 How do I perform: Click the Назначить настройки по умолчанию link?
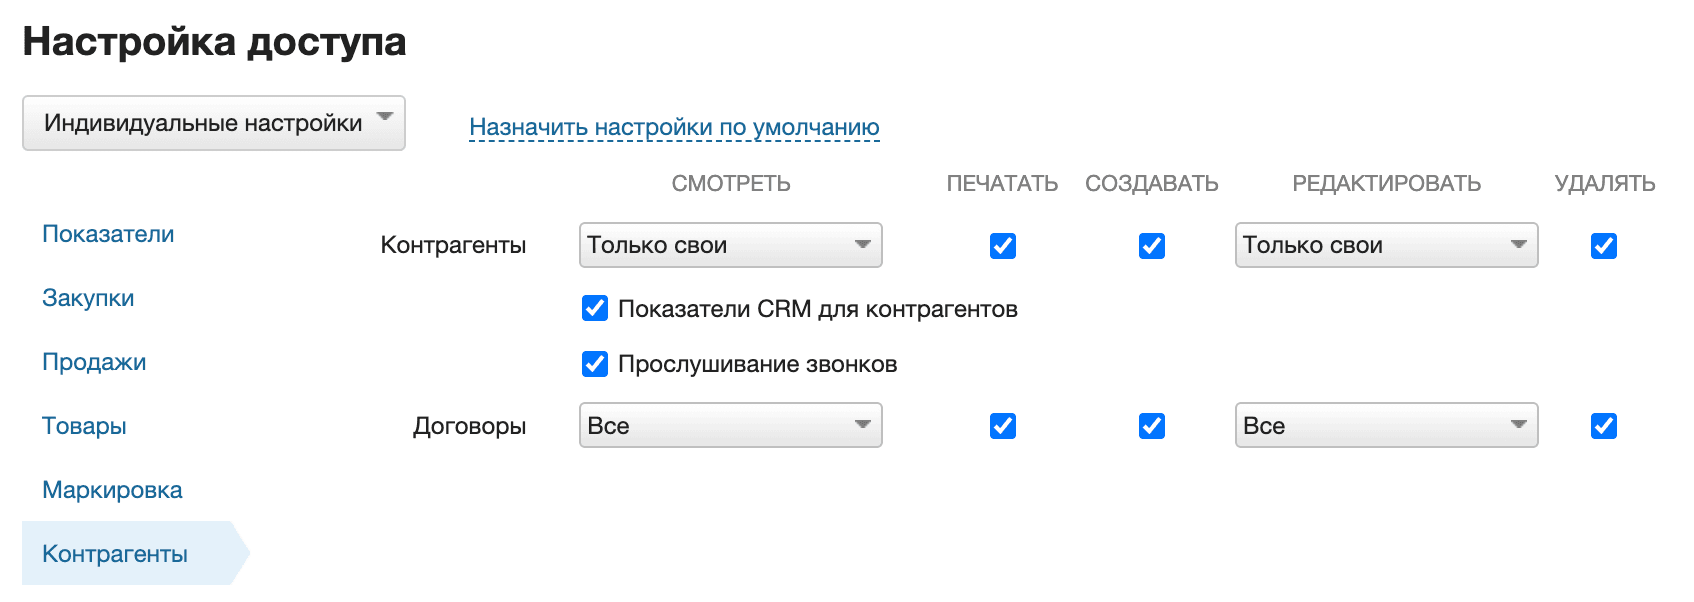coord(674,126)
